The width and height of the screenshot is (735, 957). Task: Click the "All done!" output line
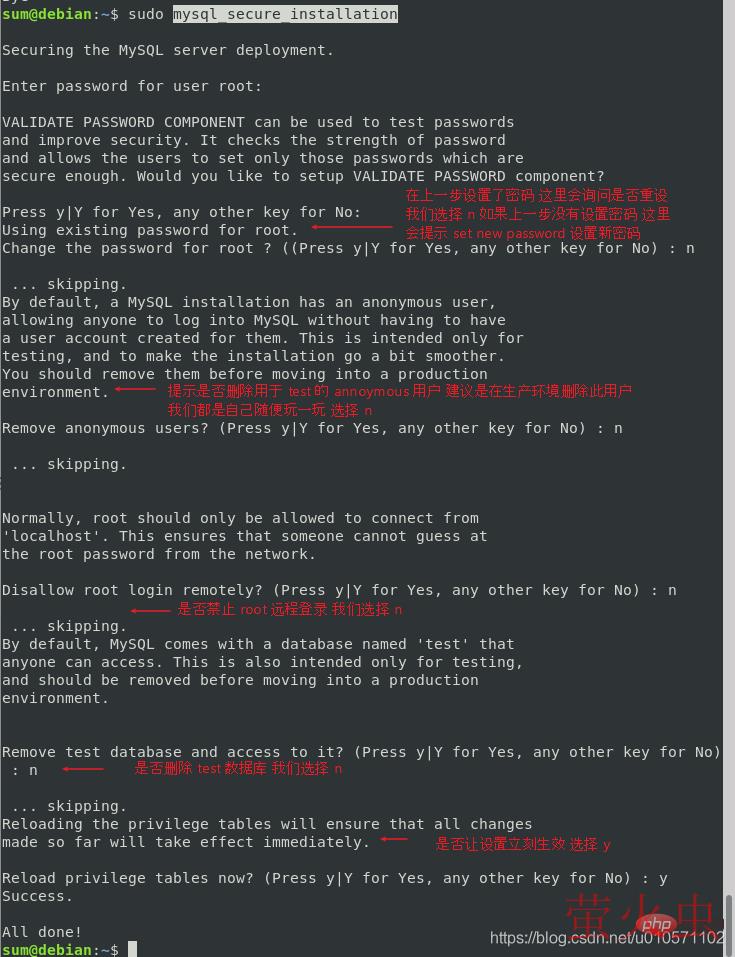42,932
